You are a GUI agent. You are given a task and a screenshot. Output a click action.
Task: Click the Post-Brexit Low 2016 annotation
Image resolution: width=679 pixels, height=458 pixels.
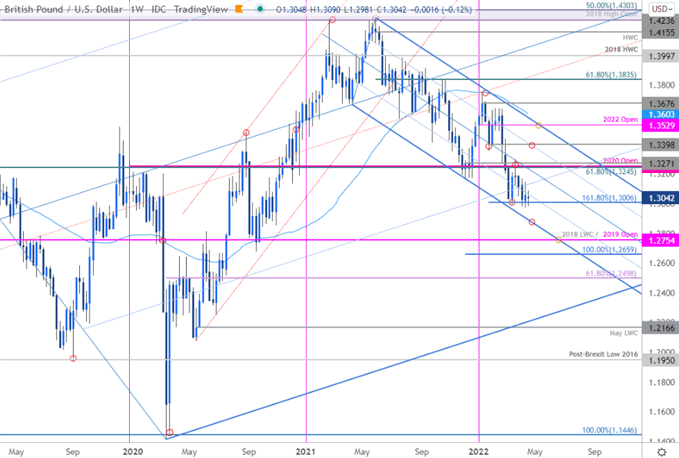pos(603,354)
